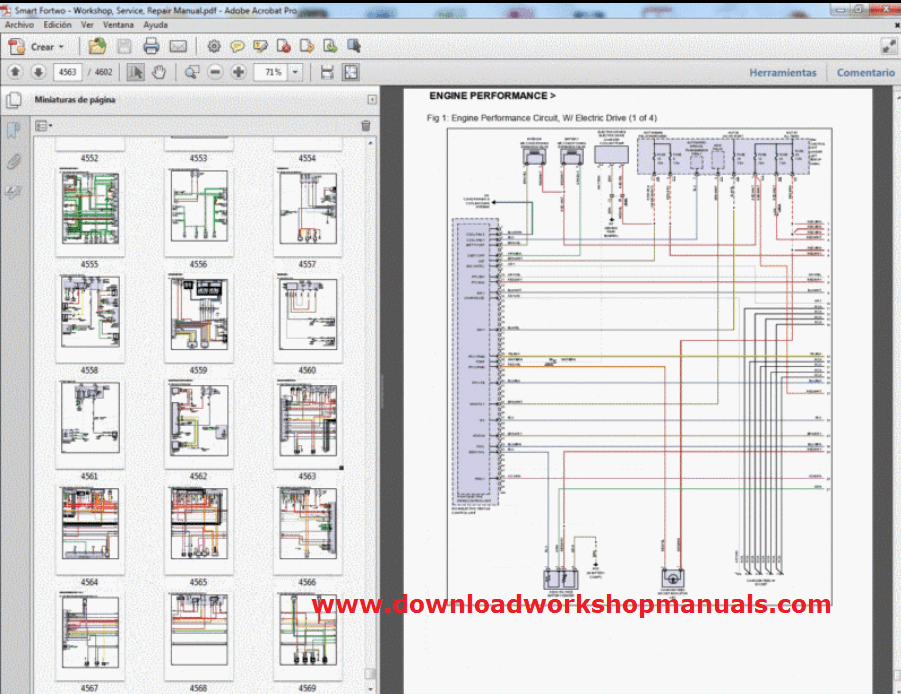Click the Save floppy disk icon

pyautogui.click(x=124, y=47)
